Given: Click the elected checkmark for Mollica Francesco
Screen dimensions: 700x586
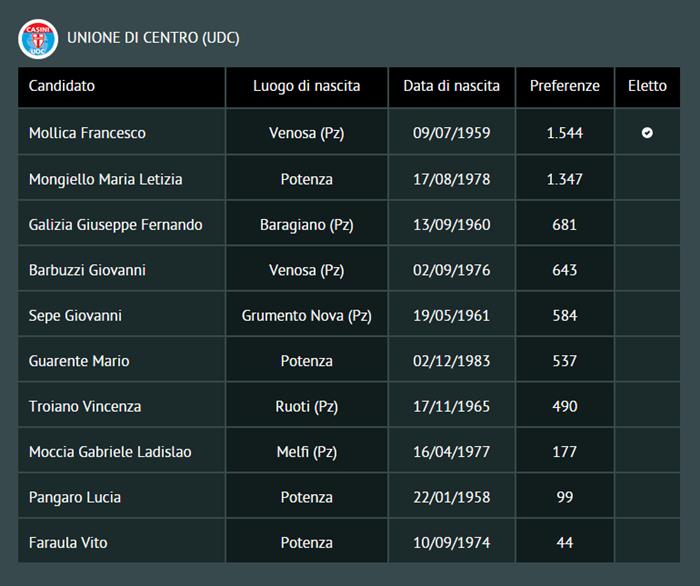Looking at the screenshot, I should coord(647,133).
